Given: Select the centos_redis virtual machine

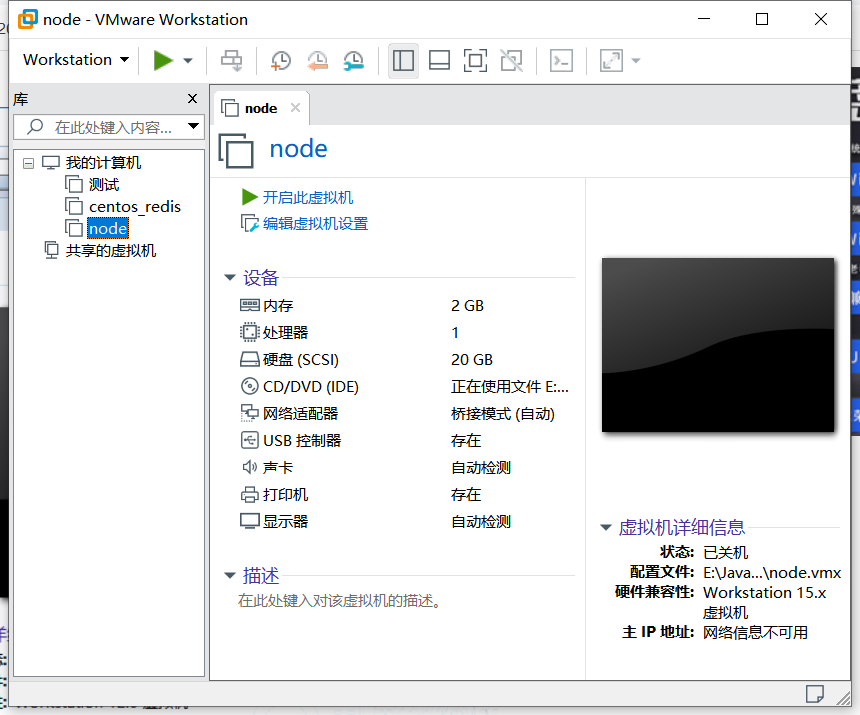Looking at the screenshot, I should [x=134, y=207].
